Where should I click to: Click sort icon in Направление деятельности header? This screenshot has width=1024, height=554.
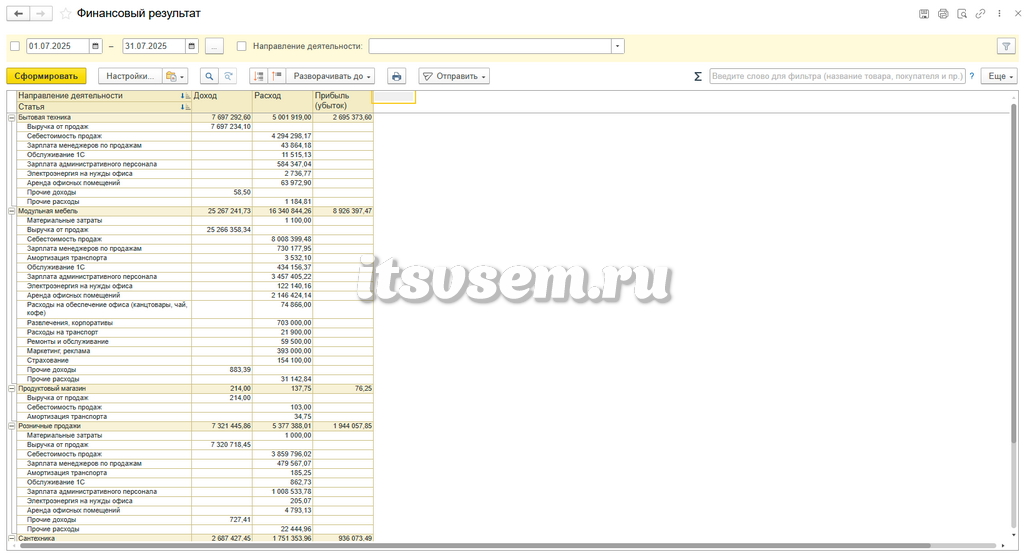pyautogui.click(x=185, y=96)
